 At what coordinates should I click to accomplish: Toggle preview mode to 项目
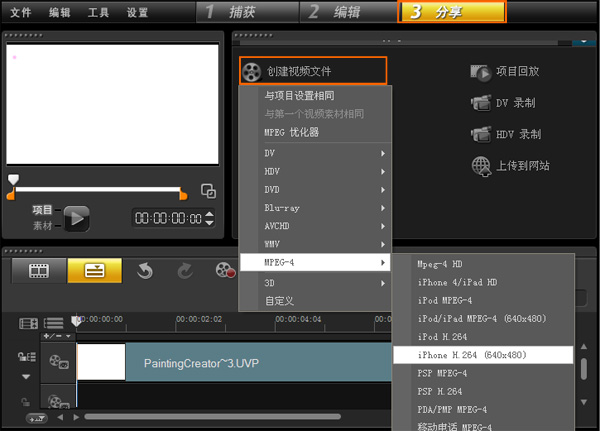(42, 210)
